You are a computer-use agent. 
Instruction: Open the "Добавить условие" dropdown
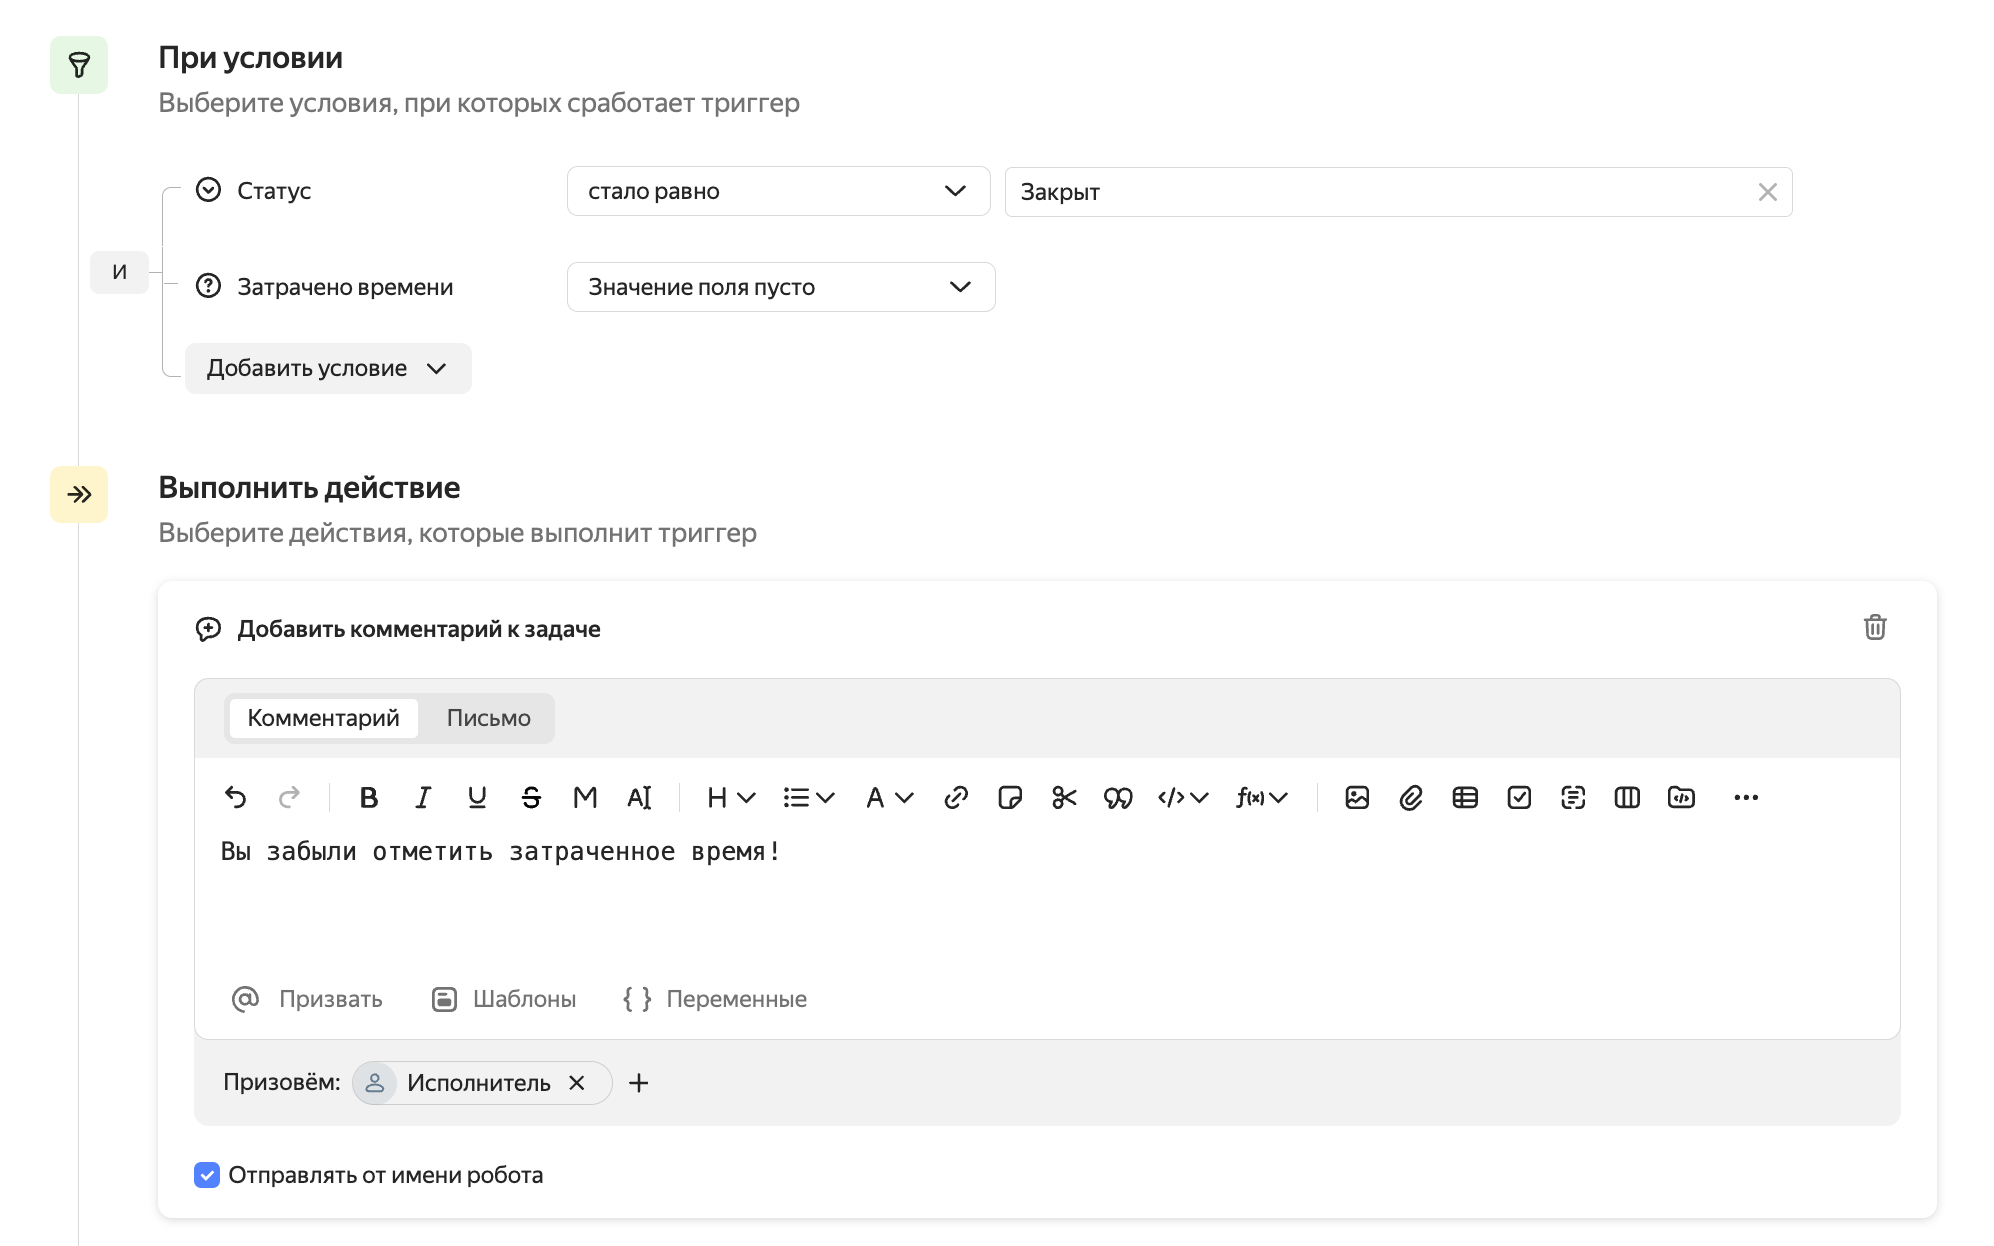(x=327, y=368)
